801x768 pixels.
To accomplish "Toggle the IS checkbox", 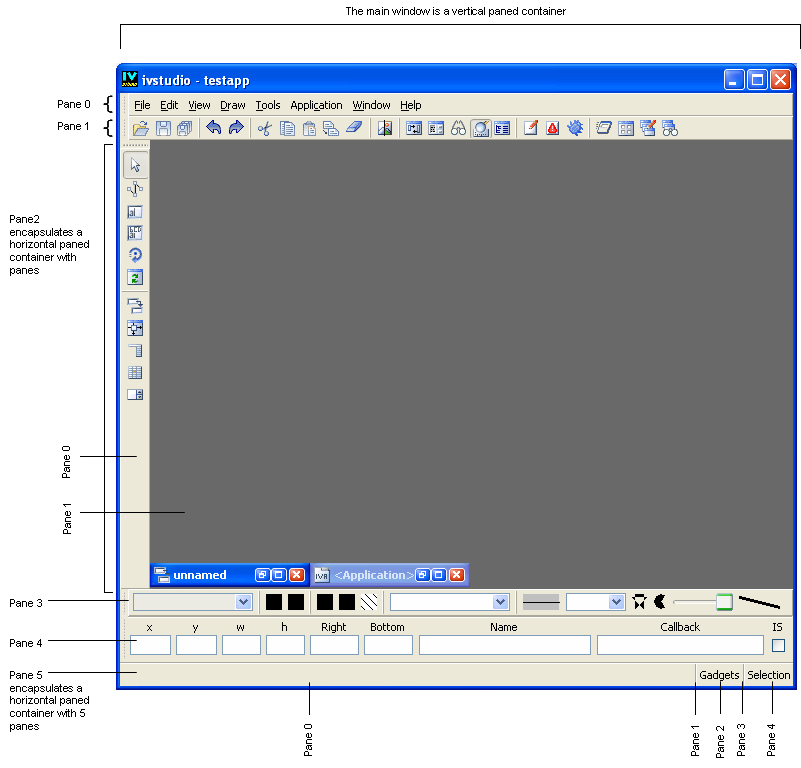I will 778,645.
